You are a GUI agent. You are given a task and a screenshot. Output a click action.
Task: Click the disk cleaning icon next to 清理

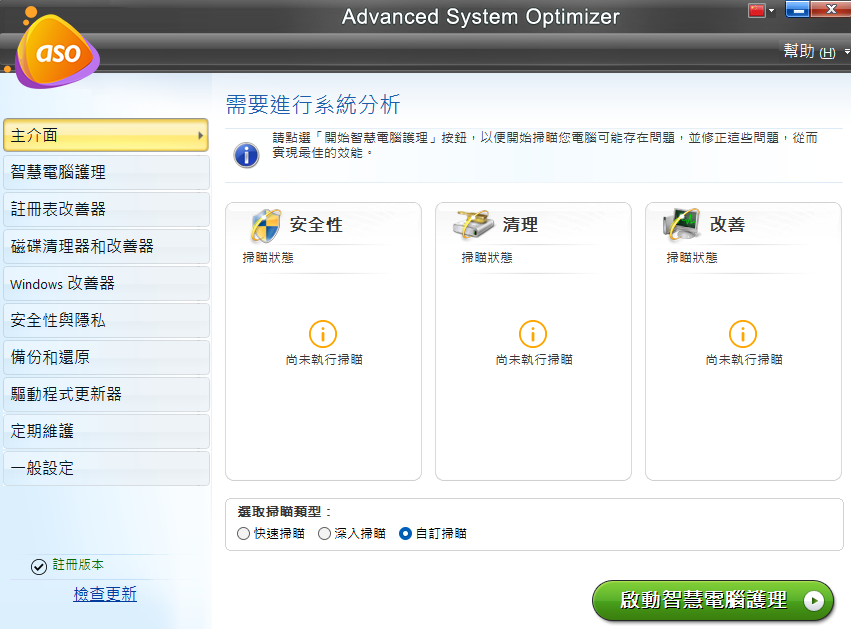point(474,225)
